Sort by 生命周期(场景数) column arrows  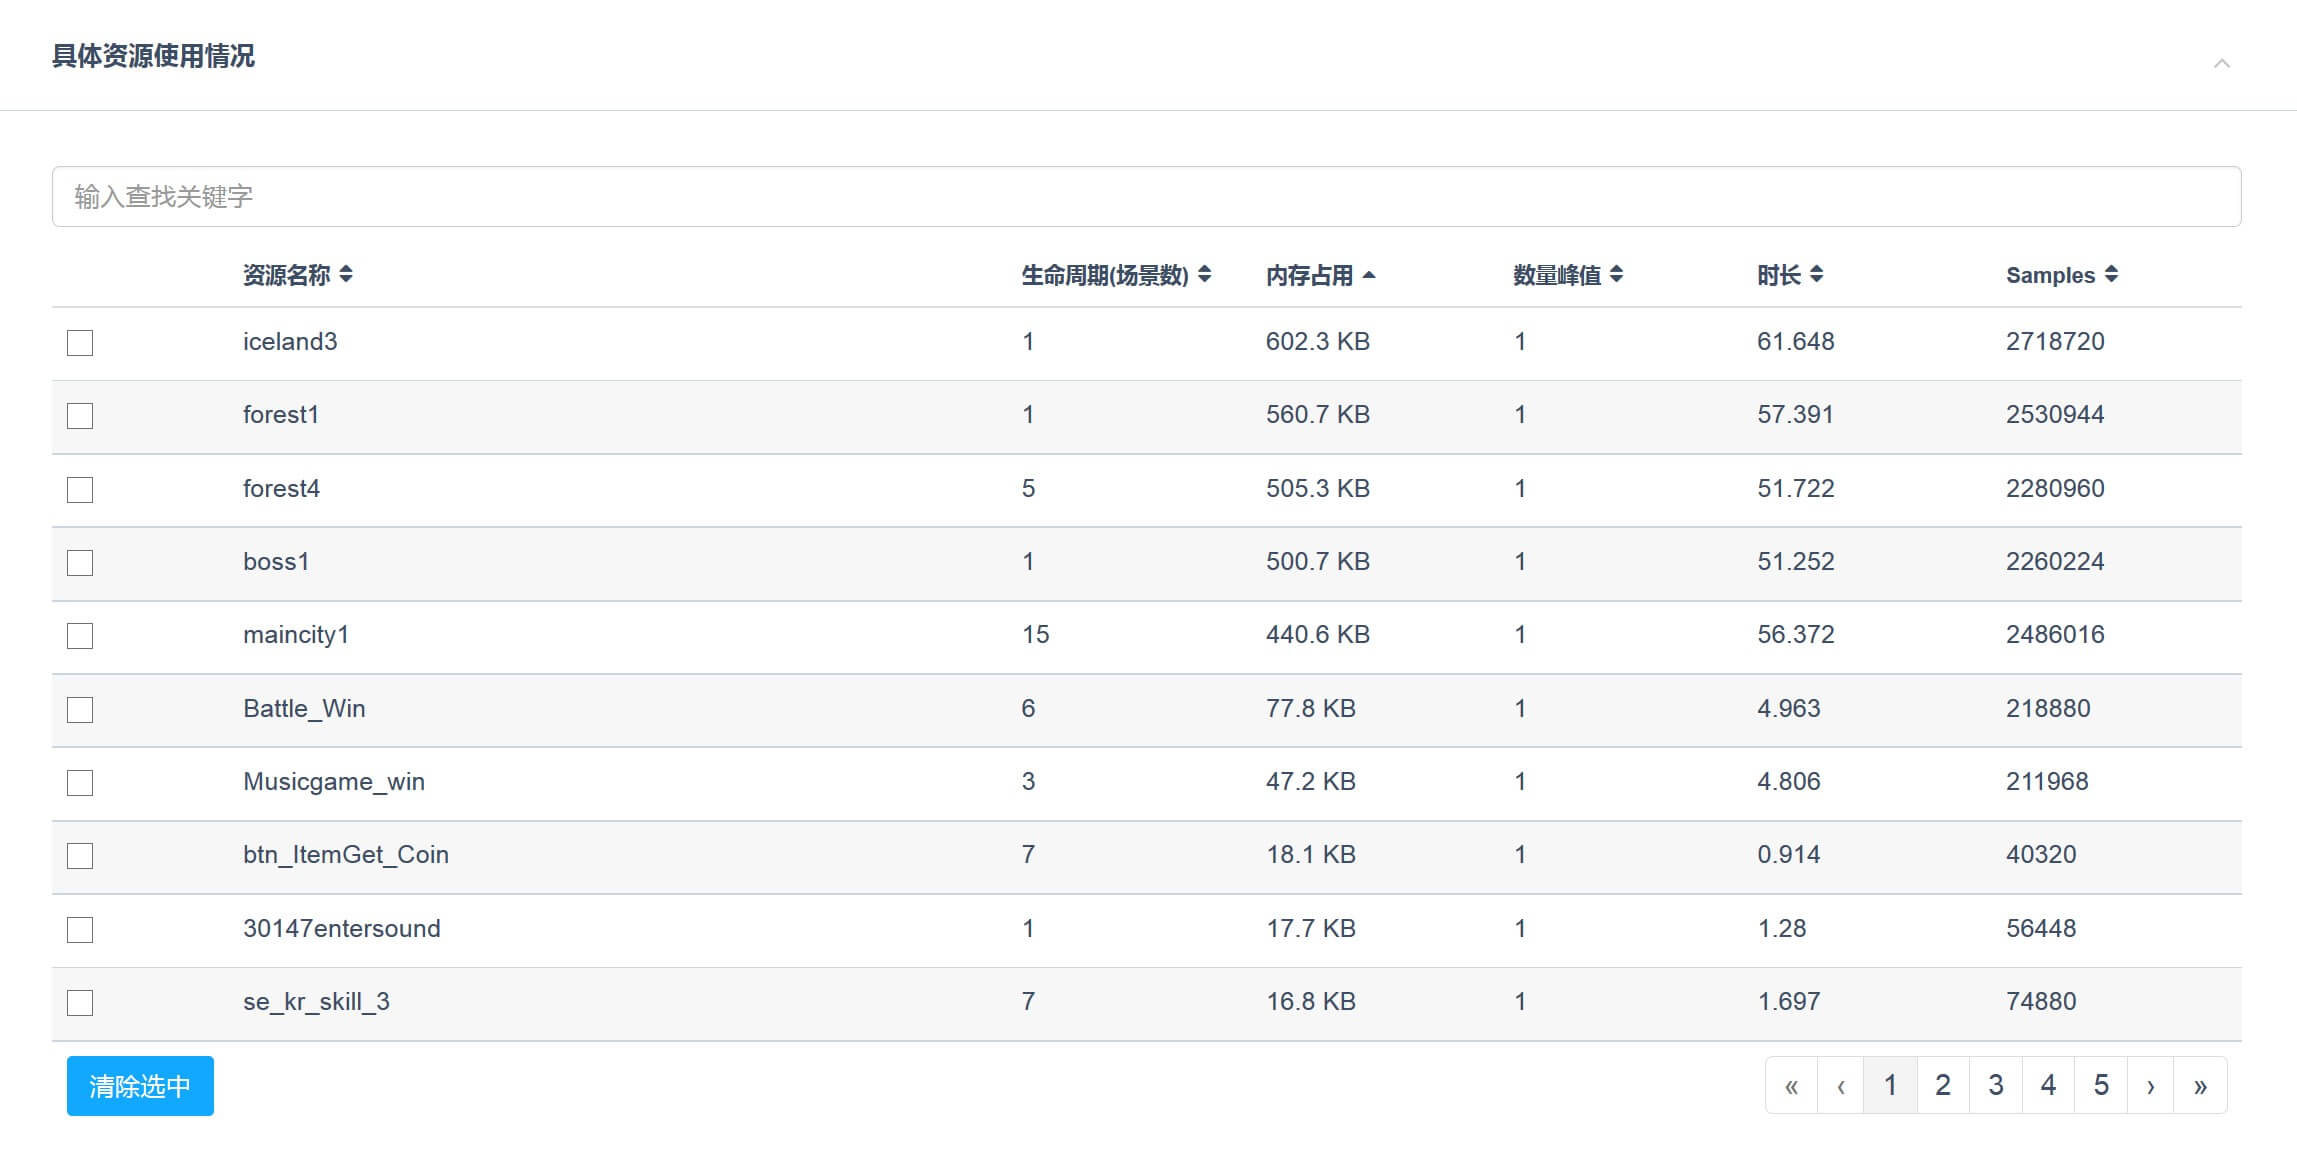(x=1204, y=275)
